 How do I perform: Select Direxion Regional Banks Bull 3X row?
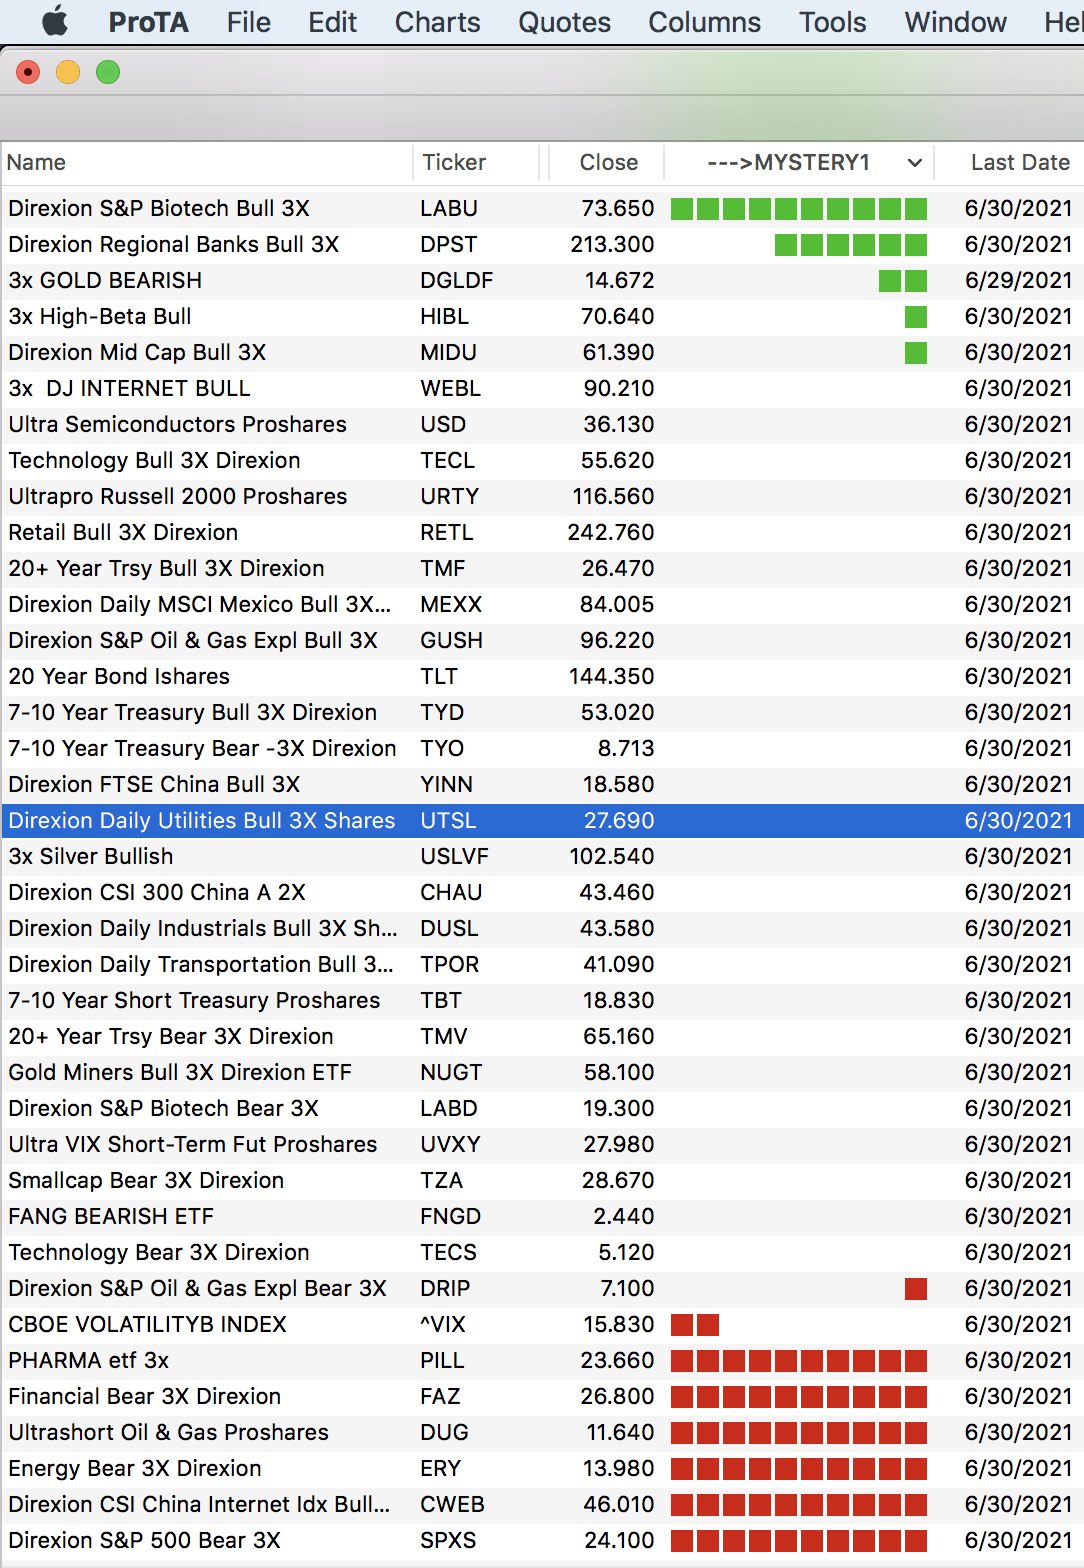[x=542, y=244]
